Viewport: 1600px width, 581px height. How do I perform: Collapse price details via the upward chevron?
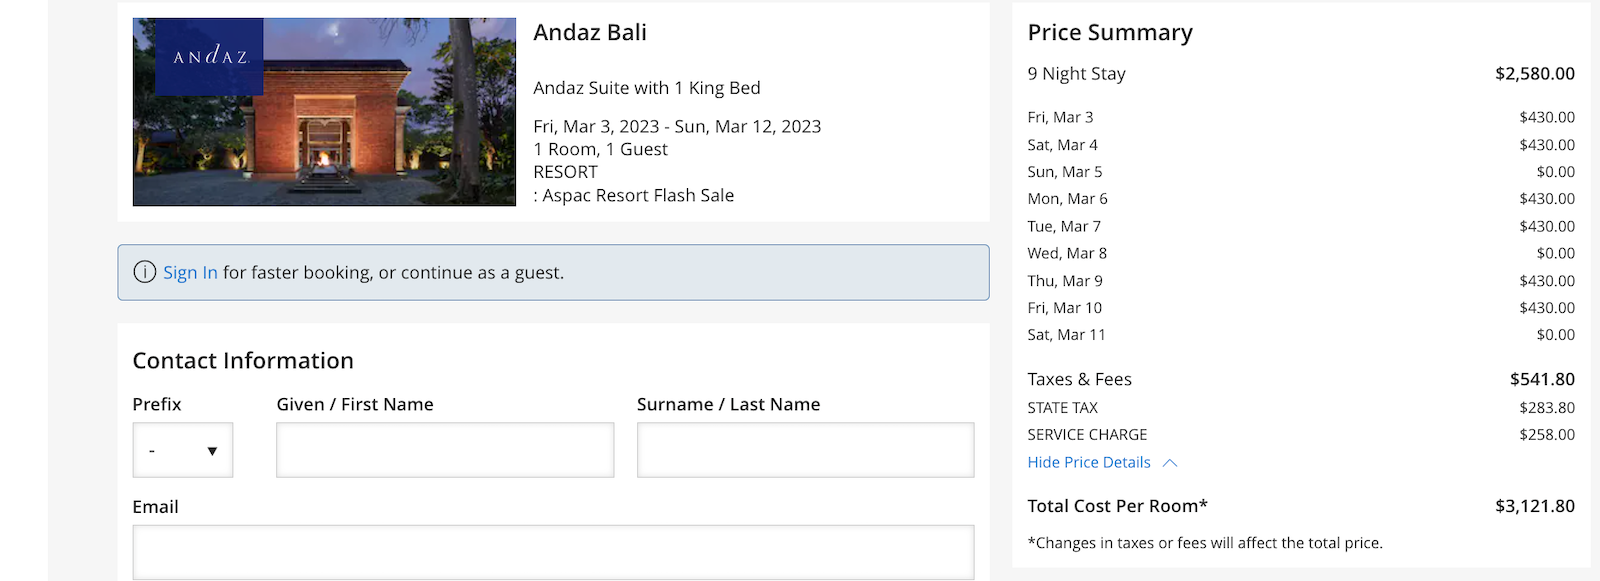[x=1171, y=462]
